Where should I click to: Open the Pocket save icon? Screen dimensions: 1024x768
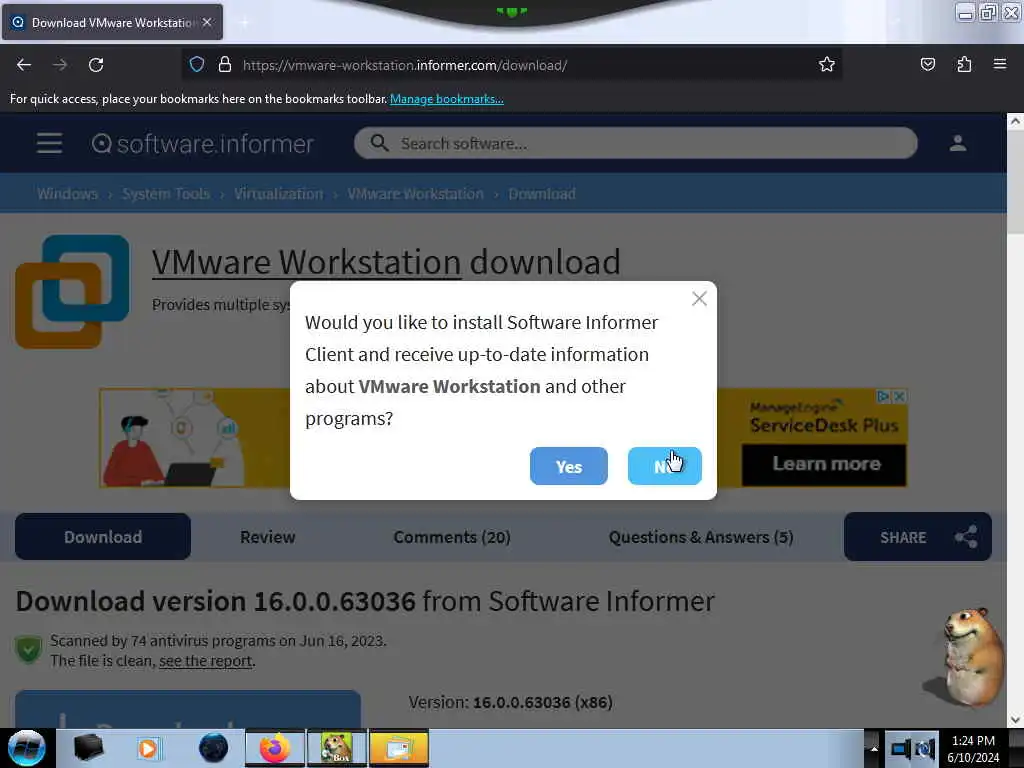pos(927,64)
